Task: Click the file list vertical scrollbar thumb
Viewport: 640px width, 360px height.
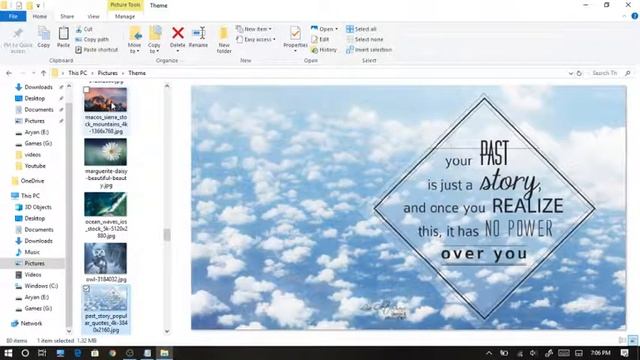Action: point(167,234)
